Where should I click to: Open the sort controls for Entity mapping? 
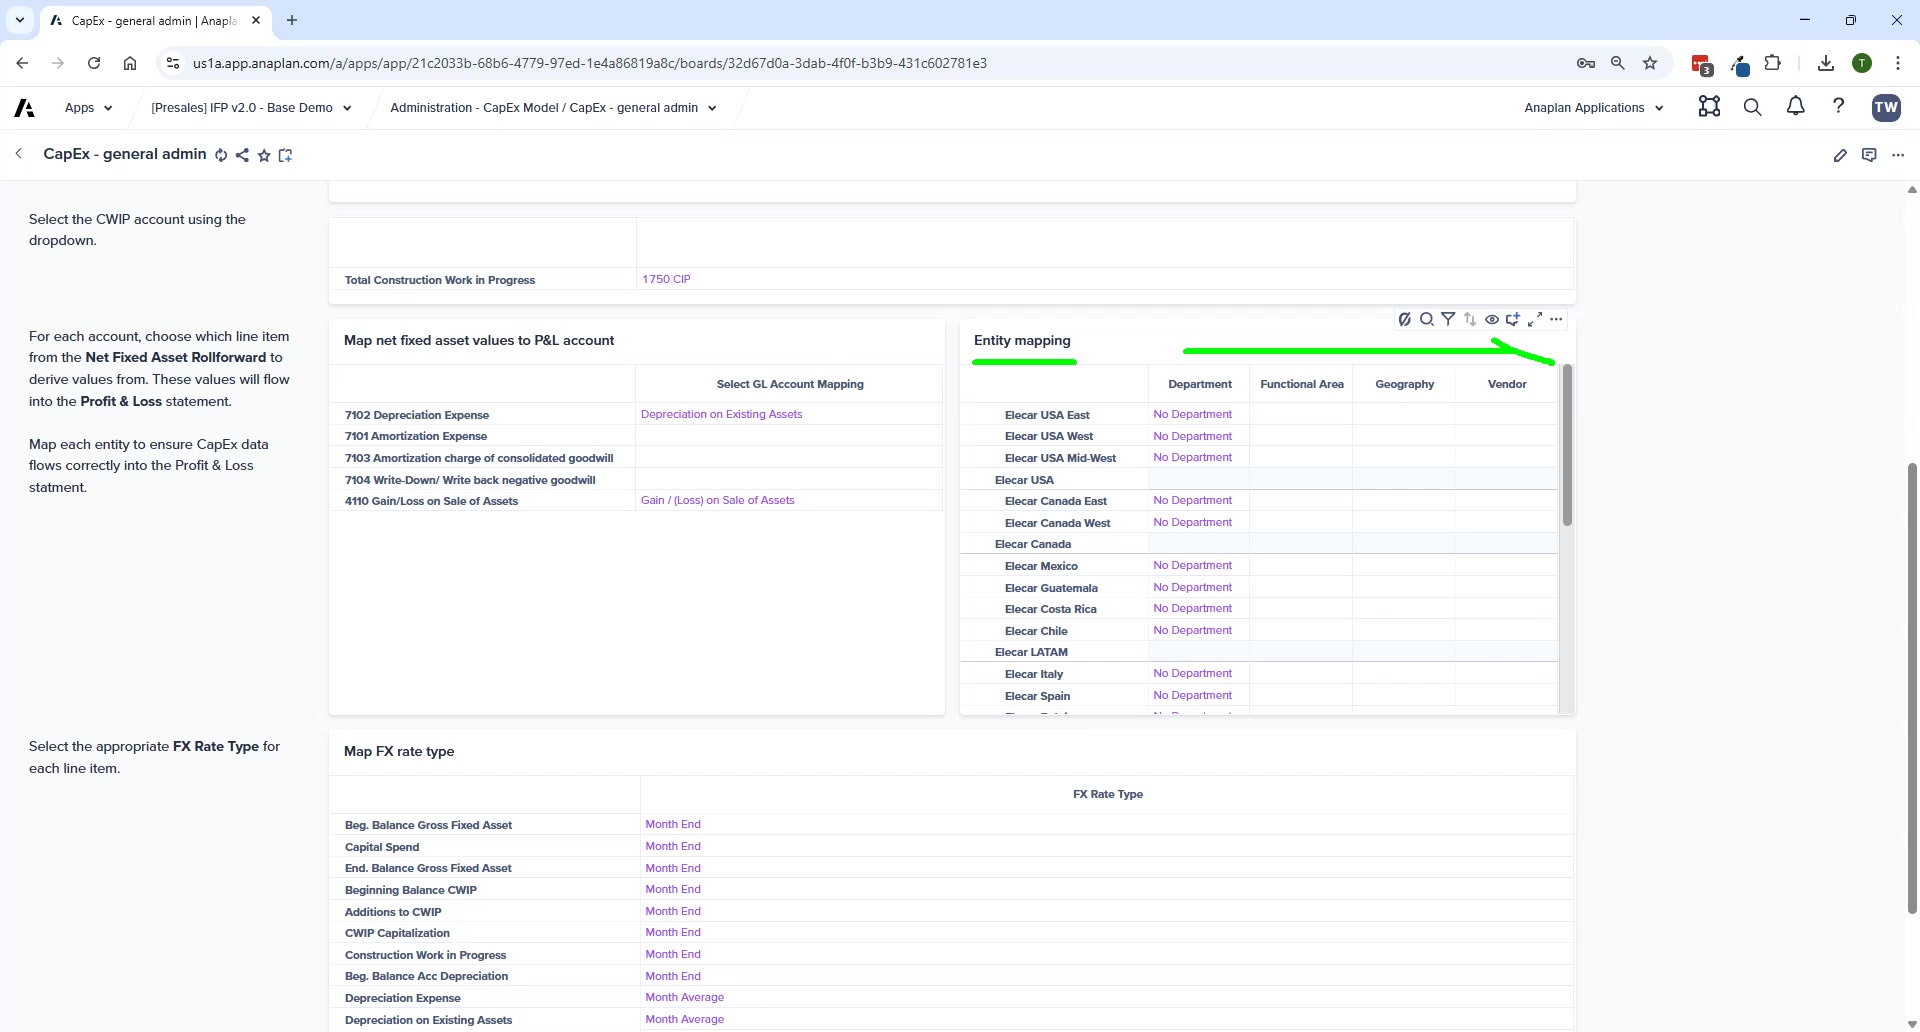[x=1470, y=319]
